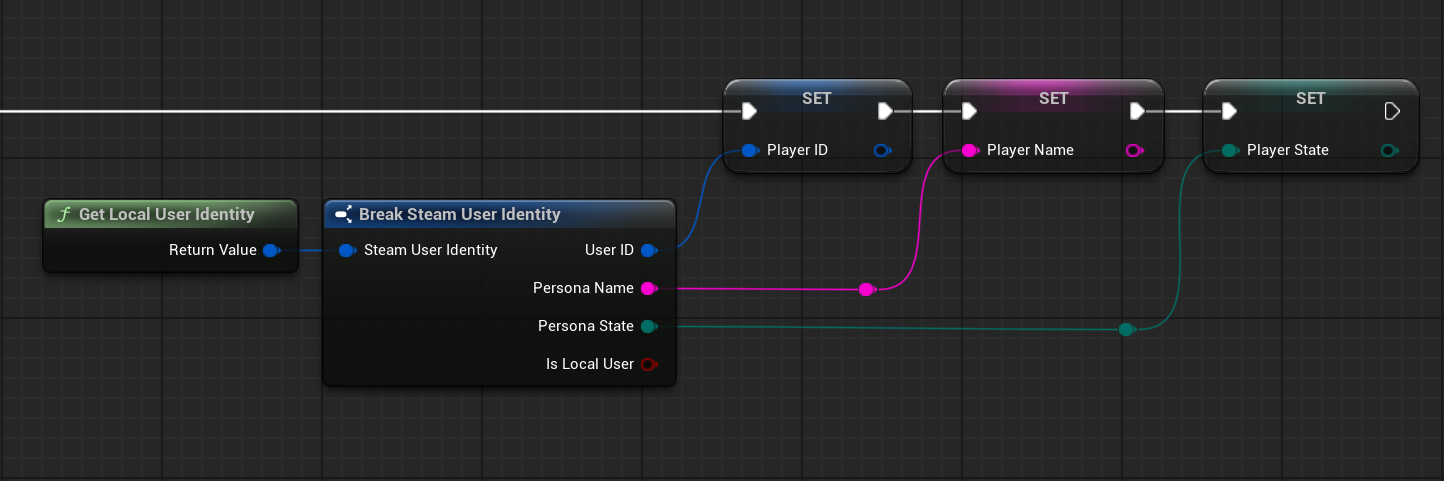1444x481 pixels.
Task: Click the Player Name input pin
Action: pyautogui.click(x=969, y=150)
